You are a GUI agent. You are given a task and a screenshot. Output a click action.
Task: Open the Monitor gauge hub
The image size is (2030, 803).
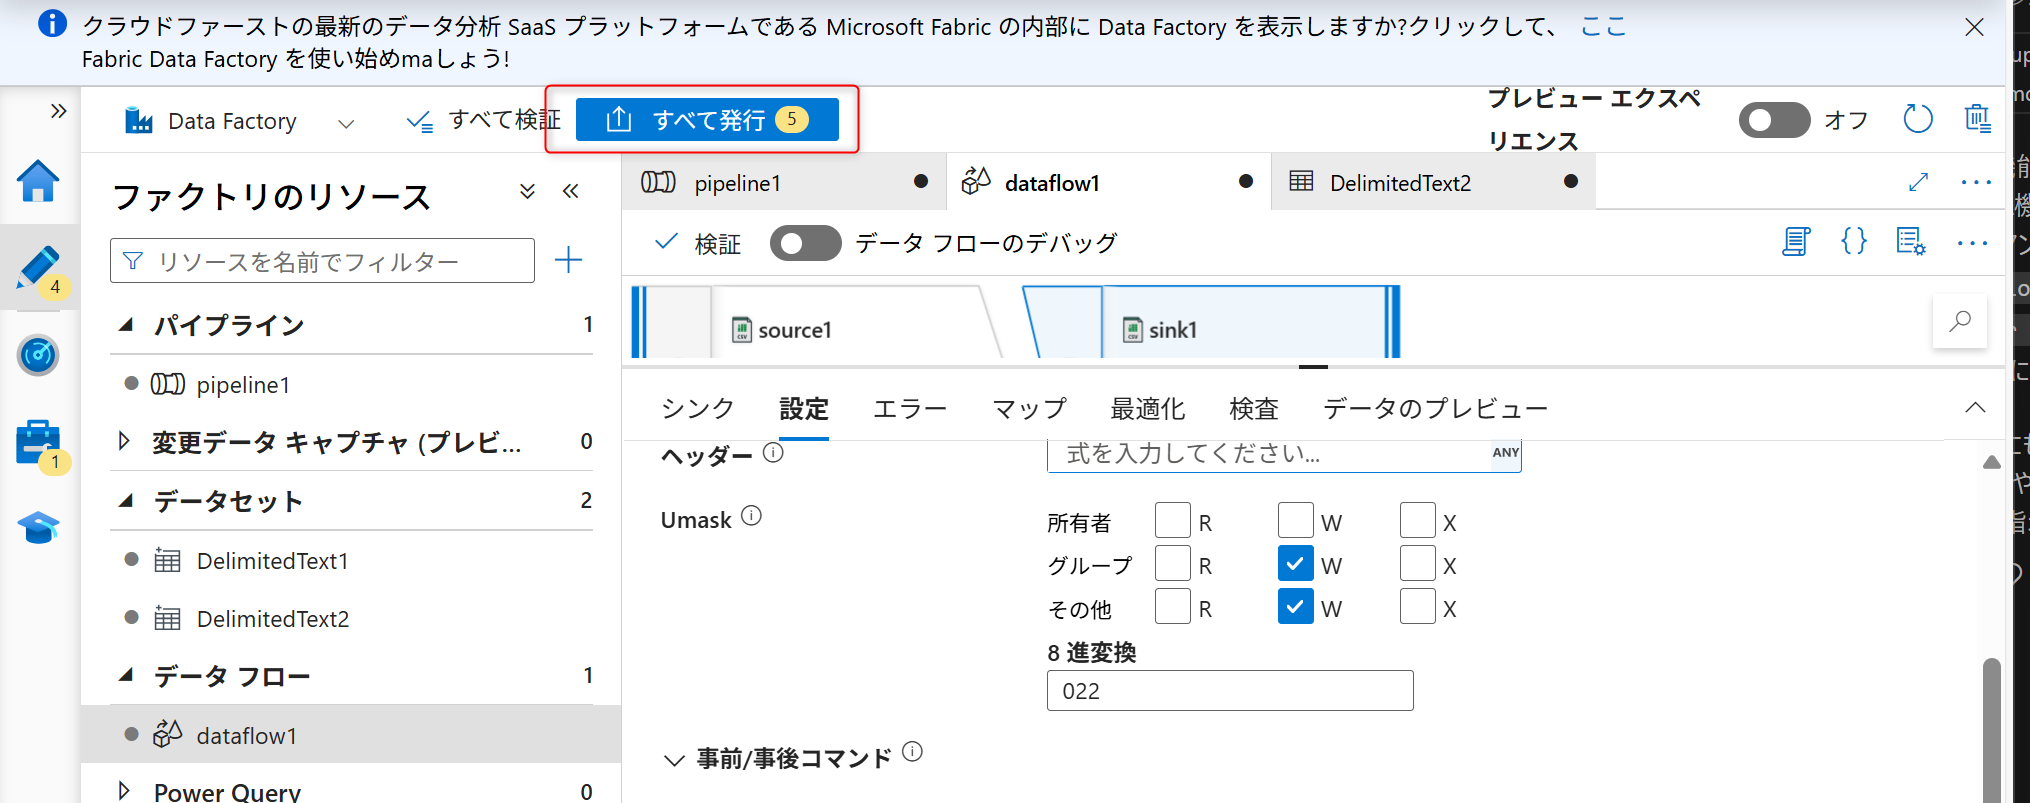(x=38, y=355)
